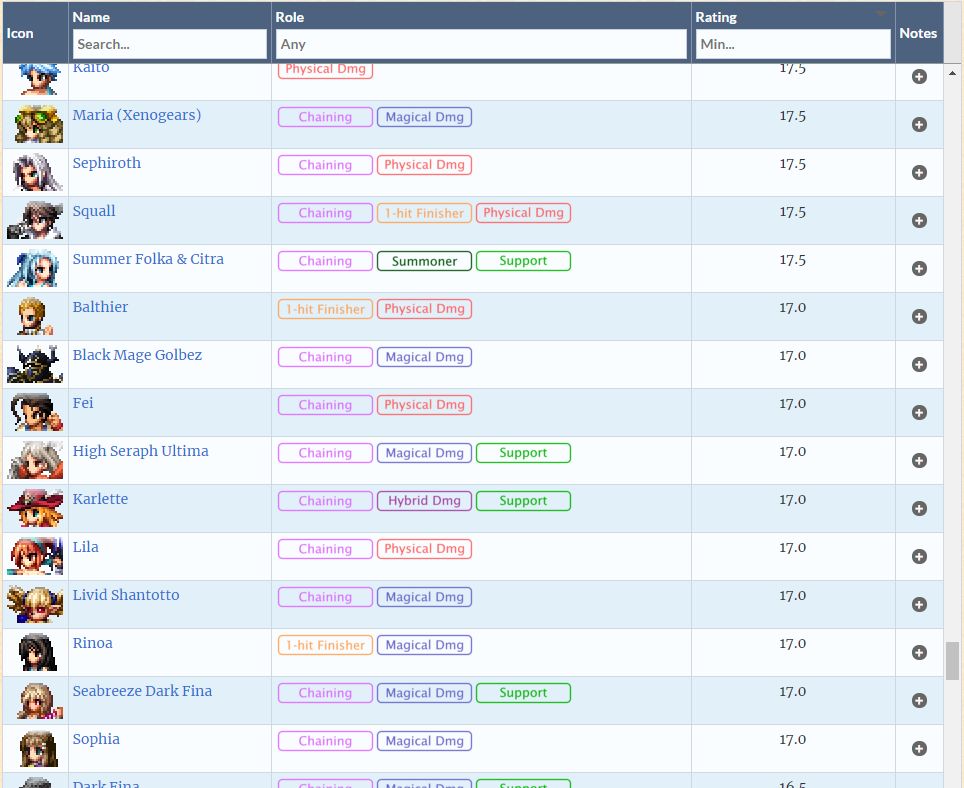
Task: Click plus icon in Sophia row
Action: [x=919, y=748]
